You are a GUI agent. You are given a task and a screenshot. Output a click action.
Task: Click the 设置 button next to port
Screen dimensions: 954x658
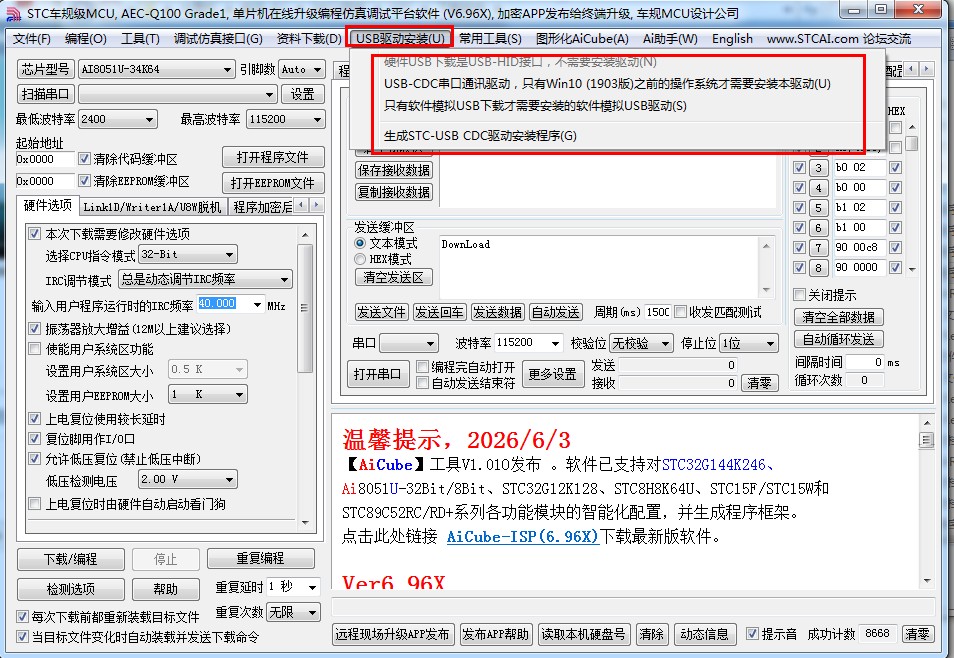[x=302, y=94]
